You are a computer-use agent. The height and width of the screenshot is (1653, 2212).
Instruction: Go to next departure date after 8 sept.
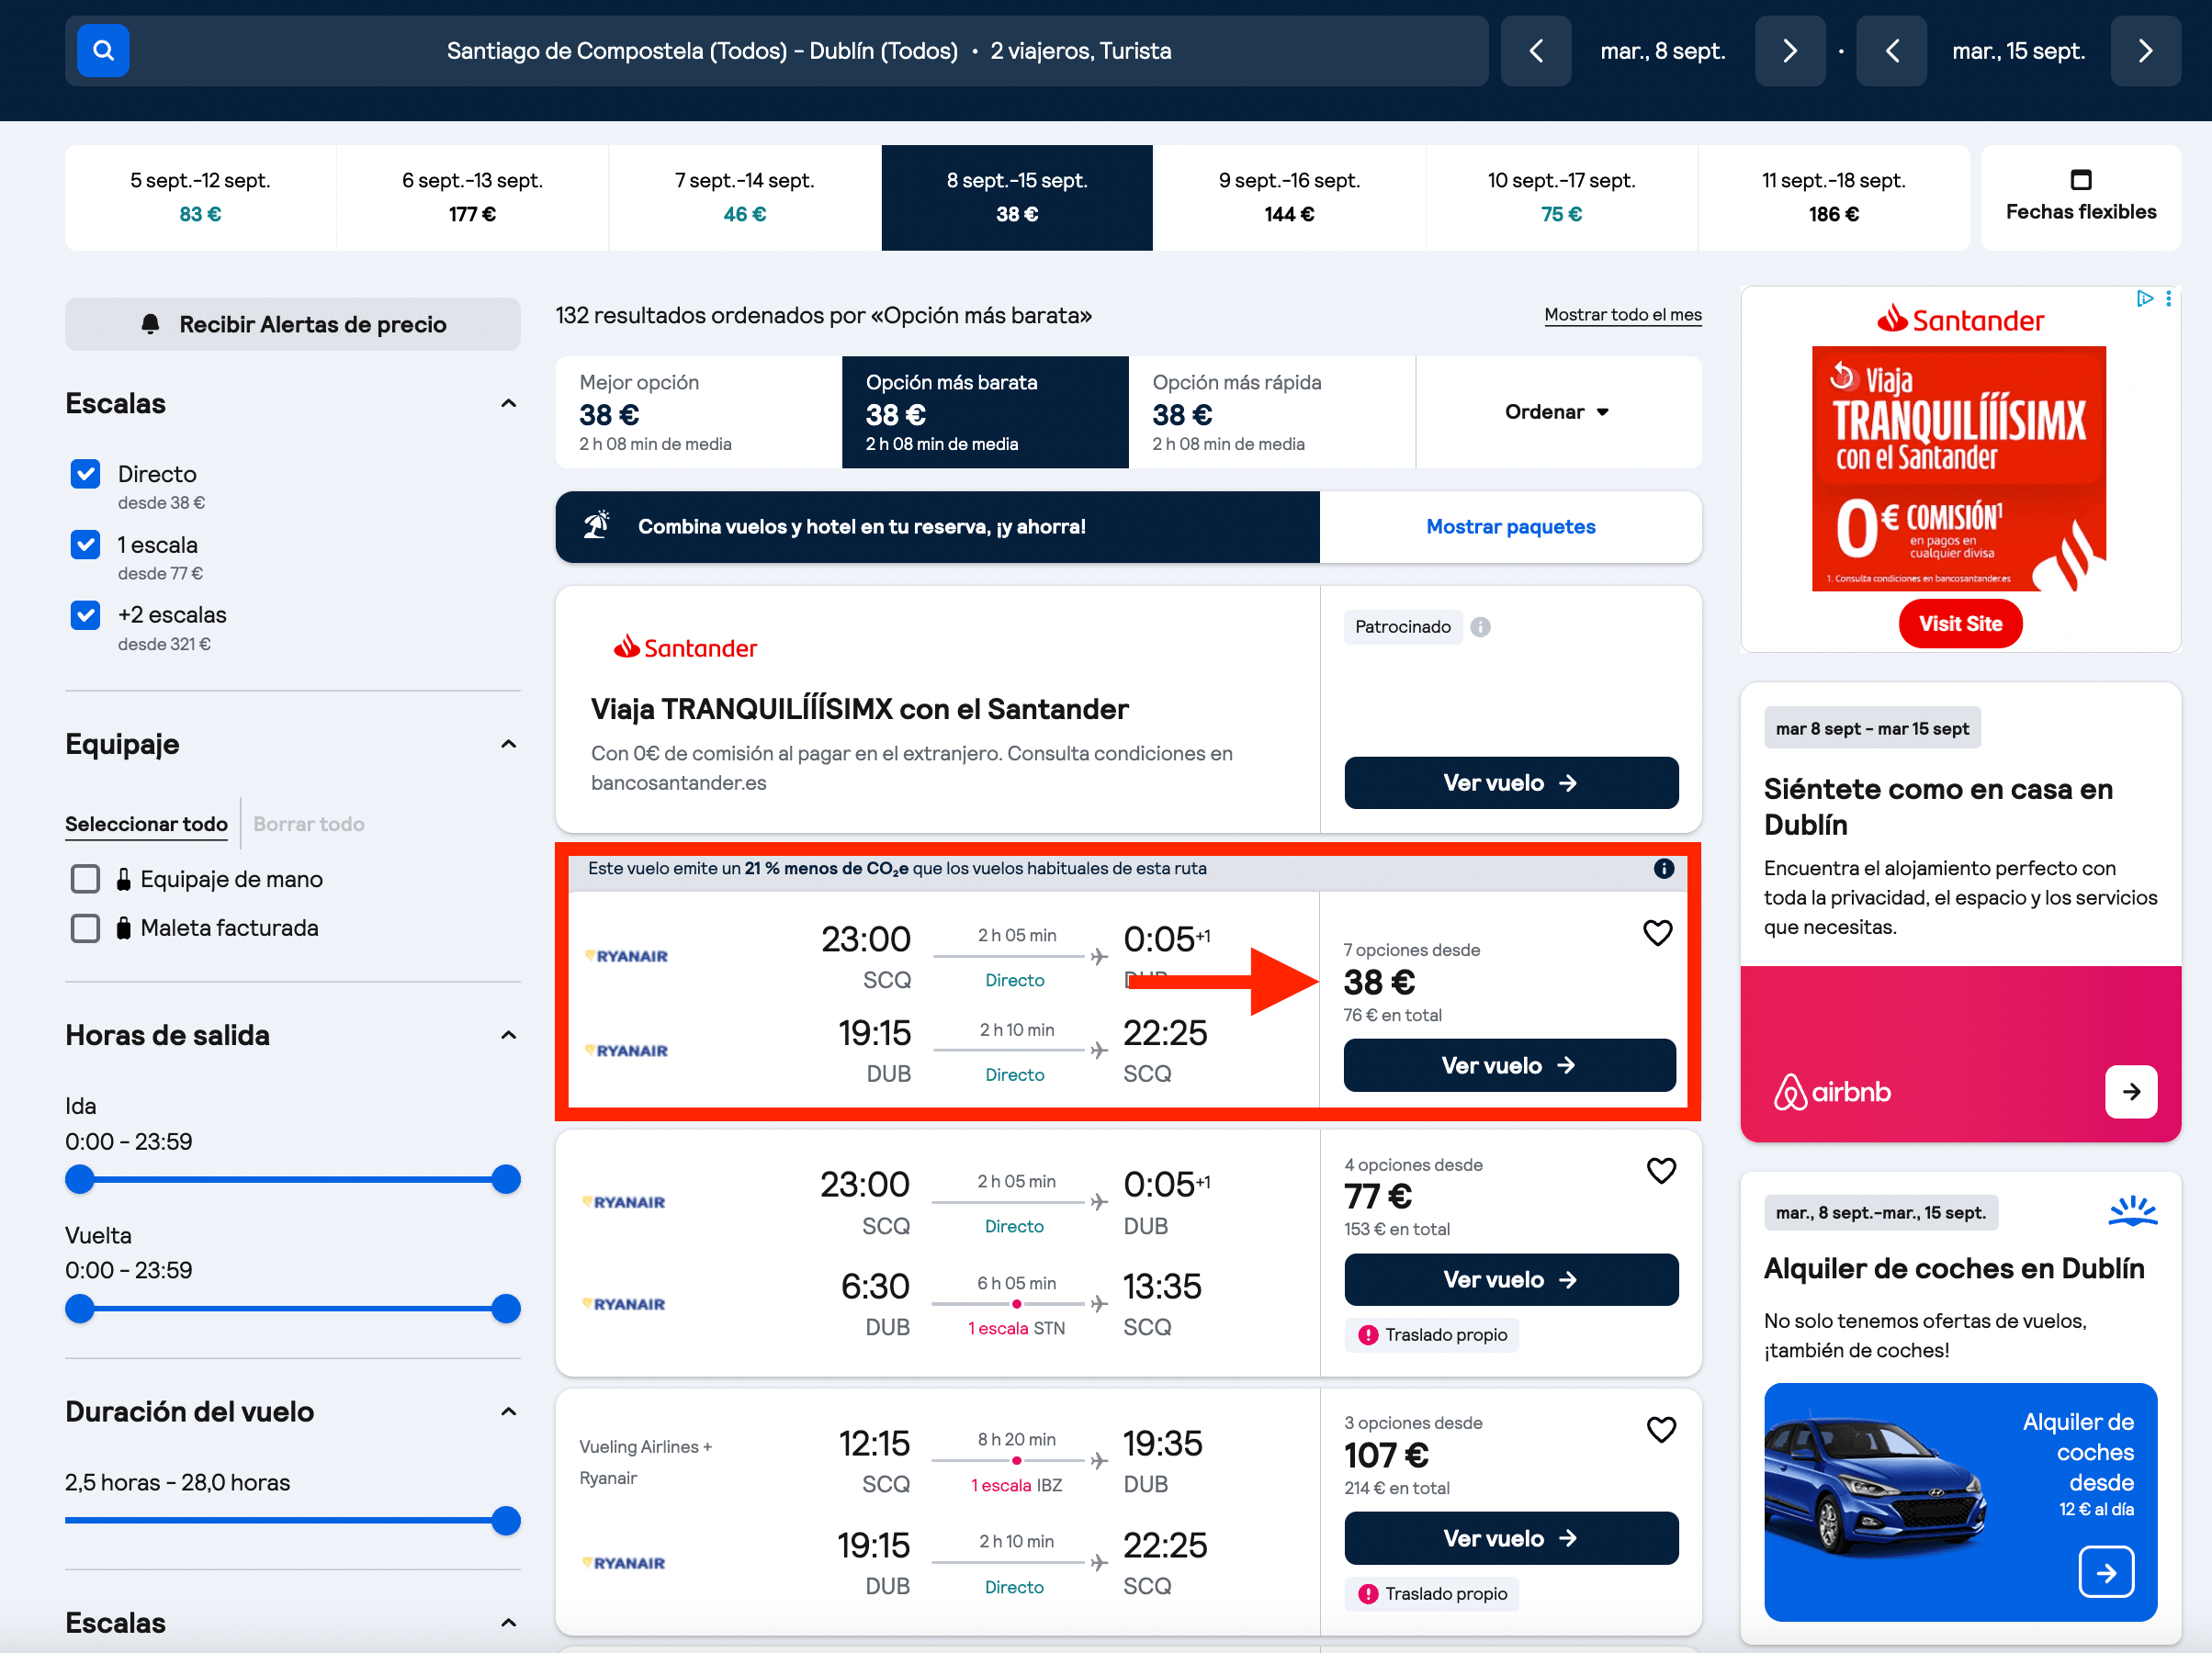point(1790,50)
